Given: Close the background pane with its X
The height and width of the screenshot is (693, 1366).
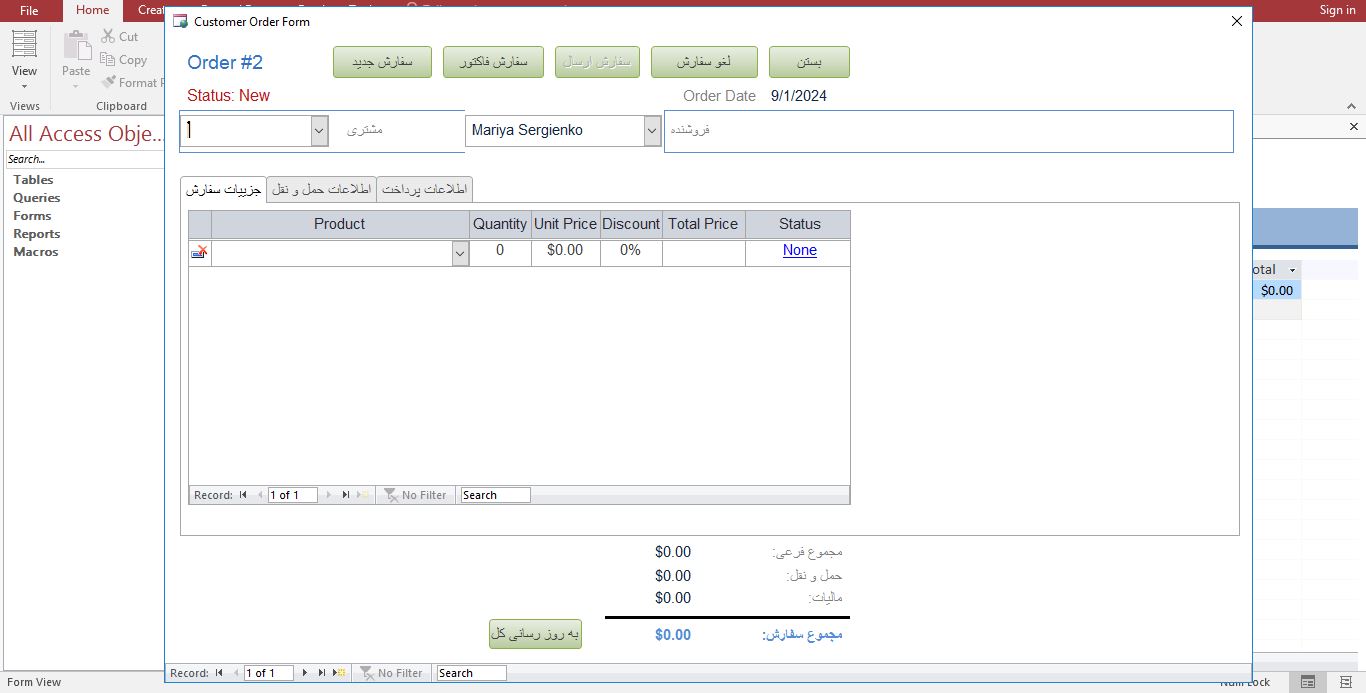Looking at the screenshot, I should tap(1354, 127).
